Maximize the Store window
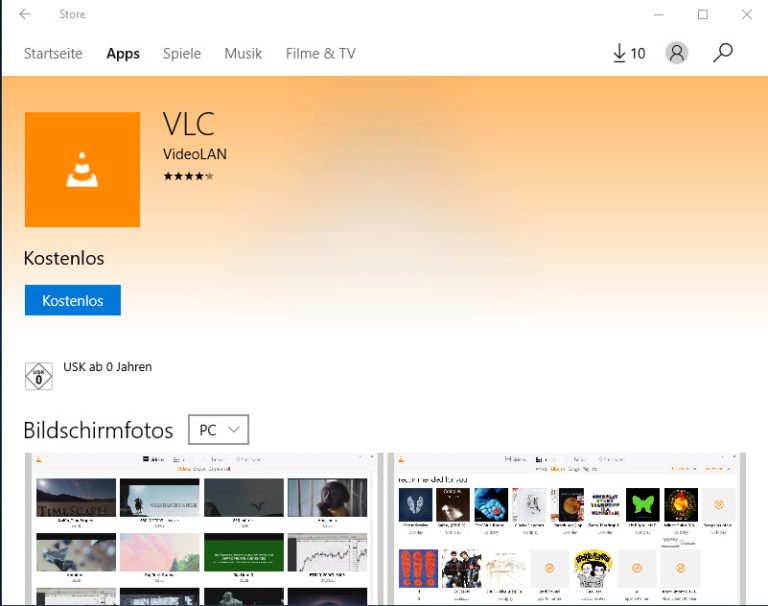Screen dimensions: 768x606 pos(703,15)
